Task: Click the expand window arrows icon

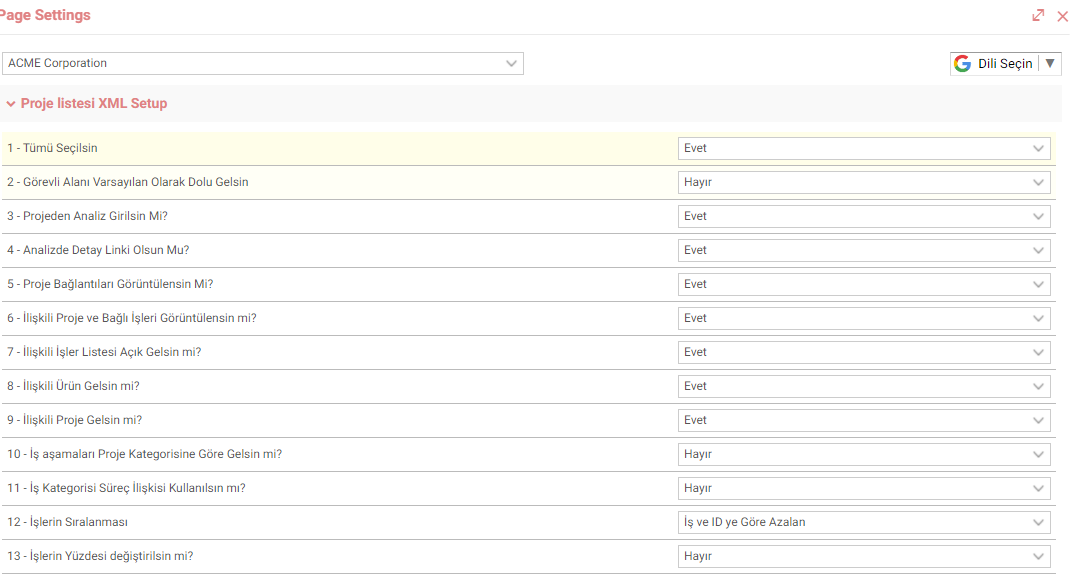Action: pyautogui.click(x=1038, y=15)
